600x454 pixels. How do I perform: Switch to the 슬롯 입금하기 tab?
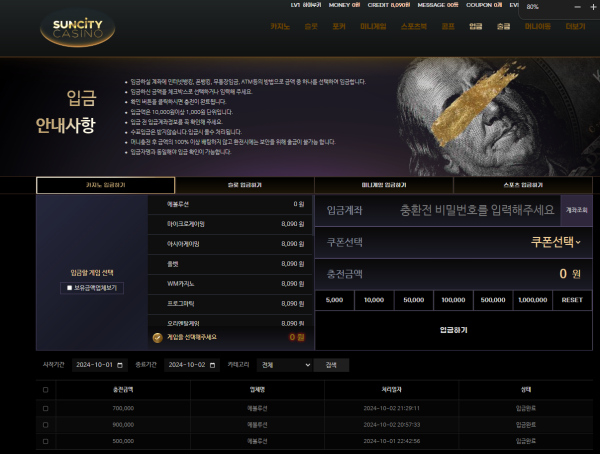pyautogui.click(x=244, y=185)
